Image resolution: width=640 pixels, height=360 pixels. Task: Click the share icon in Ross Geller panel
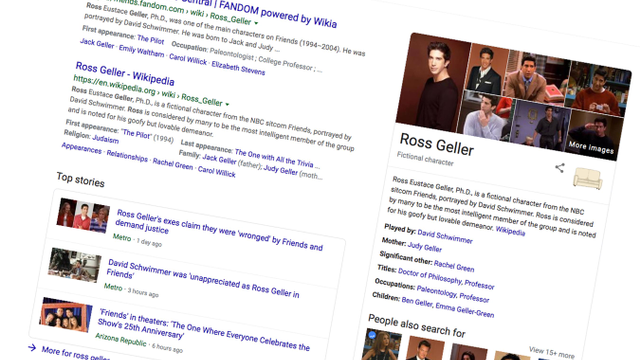point(560,167)
